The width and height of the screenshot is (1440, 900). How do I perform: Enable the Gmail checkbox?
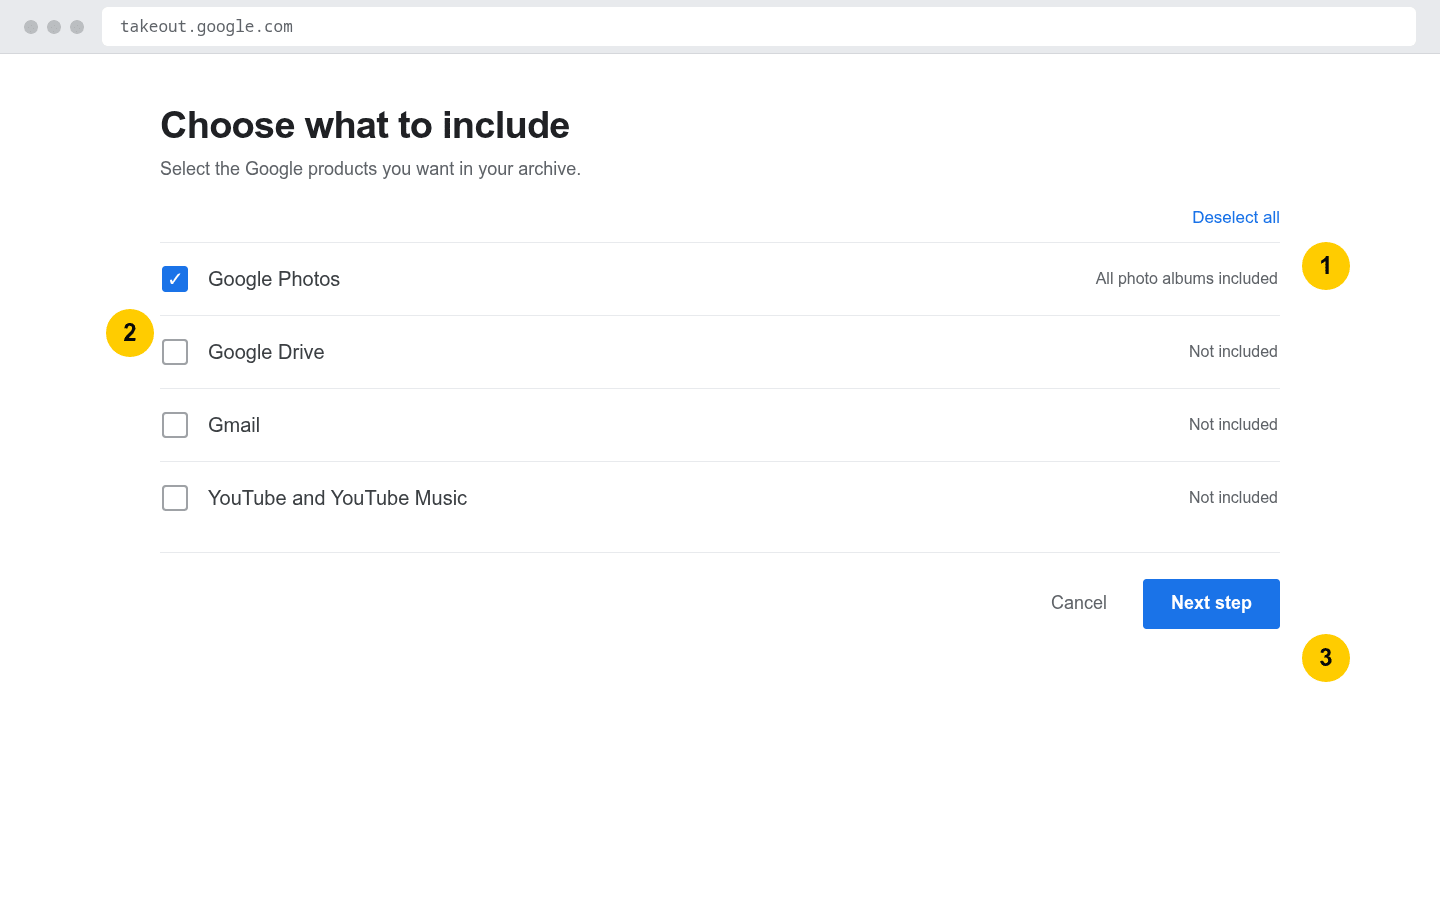click(x=175, y=425)
